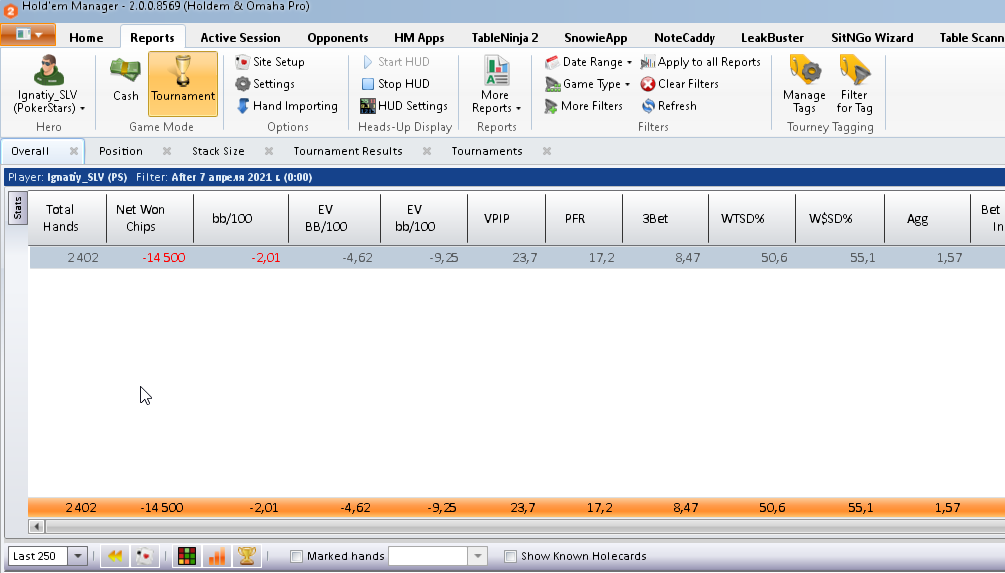Expand the vertical Stats side panel
Image resolution: width=1005 pixels, height=573 pixels.
[18, 208]
